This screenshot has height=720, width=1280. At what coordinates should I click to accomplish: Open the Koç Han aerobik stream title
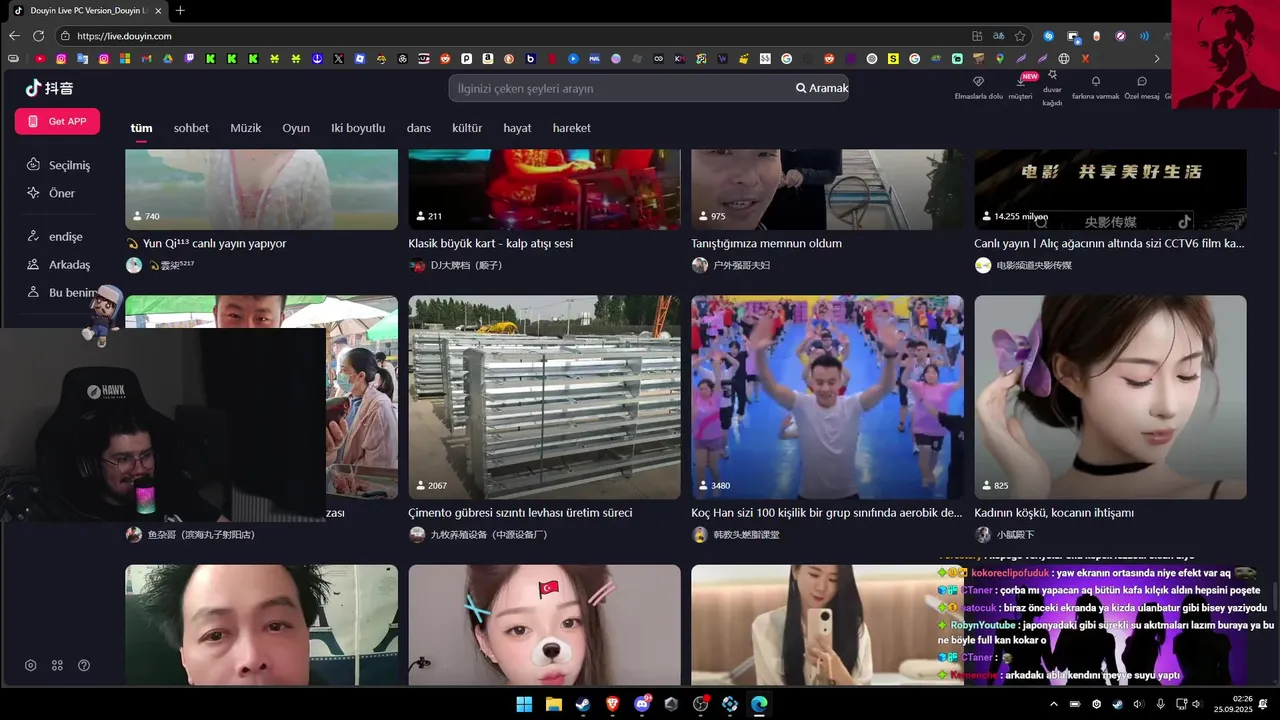coord(826,512)
